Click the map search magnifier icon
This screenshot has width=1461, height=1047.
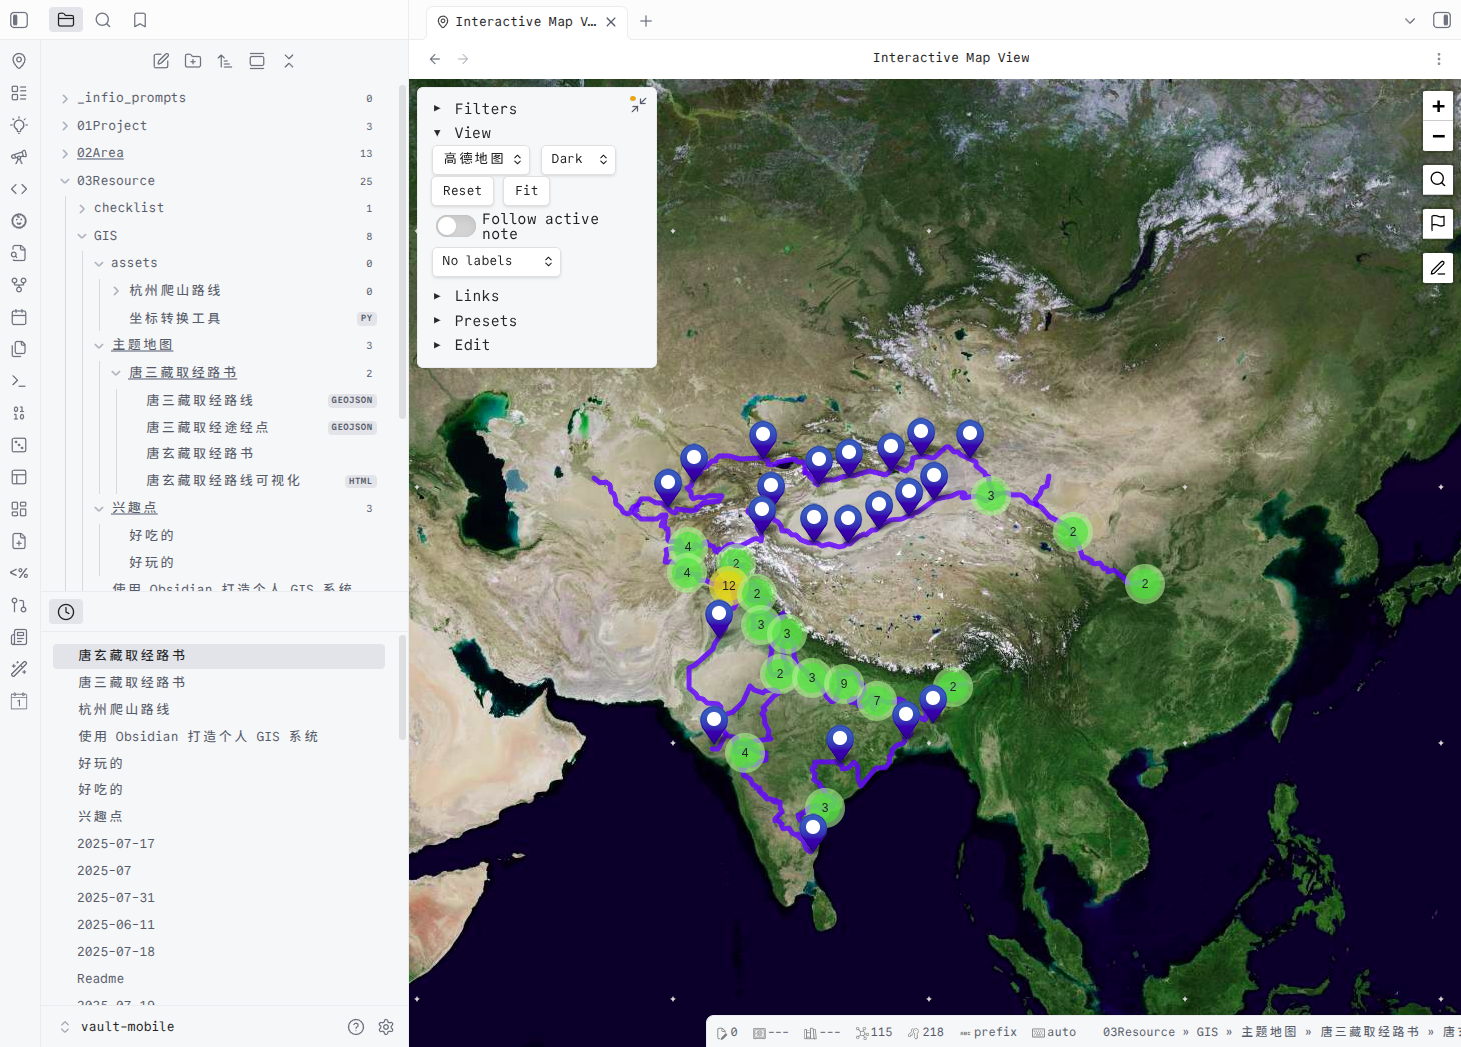tap(1437, 180)
